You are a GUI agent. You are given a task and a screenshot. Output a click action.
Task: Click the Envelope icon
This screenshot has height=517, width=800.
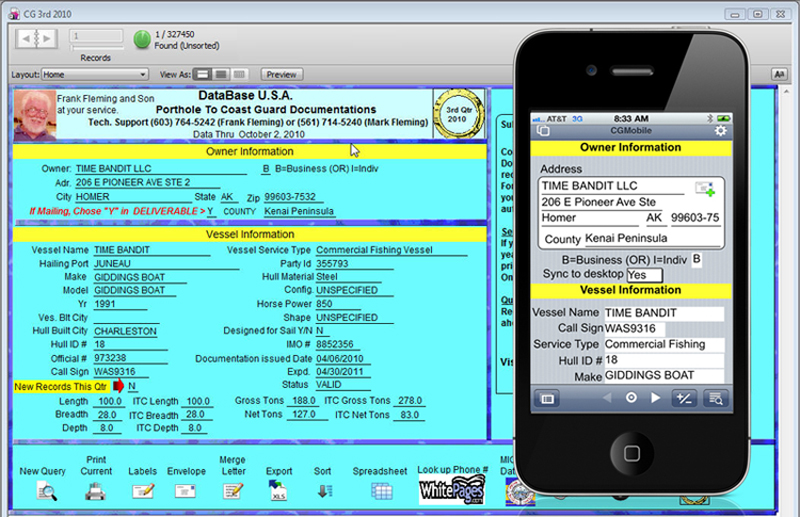click(185, 491)
